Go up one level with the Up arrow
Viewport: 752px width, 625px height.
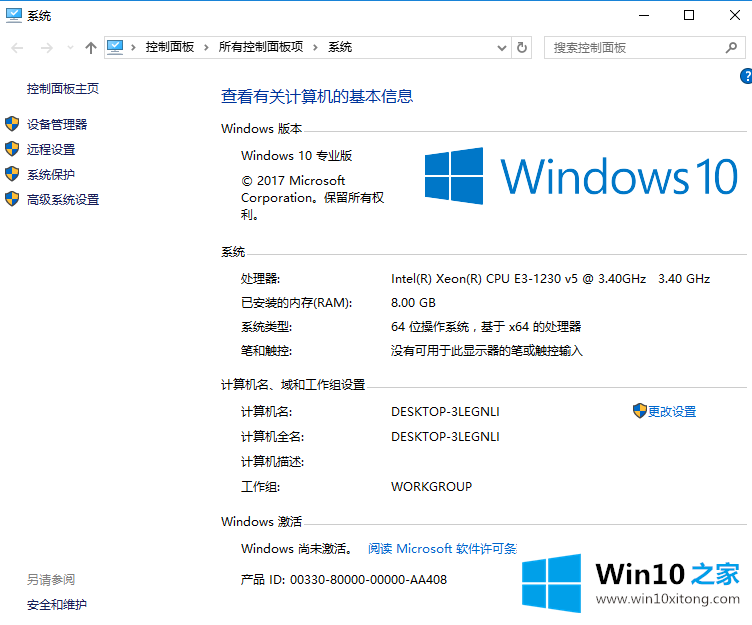[91, 47]
